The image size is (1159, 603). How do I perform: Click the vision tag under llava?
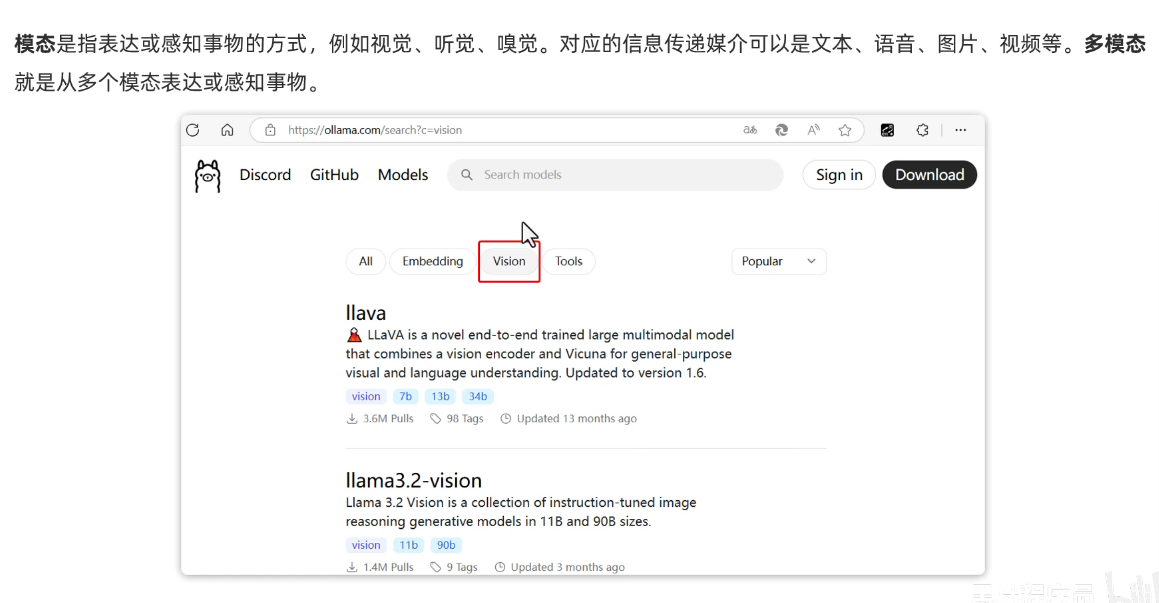coord(366,397)
